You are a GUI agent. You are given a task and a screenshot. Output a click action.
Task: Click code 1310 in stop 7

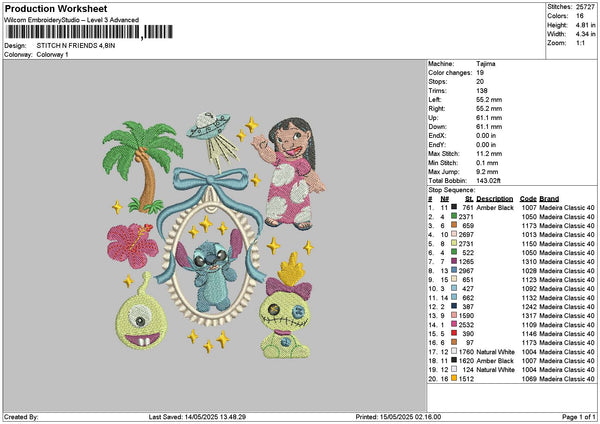click(x=529, y=262)
